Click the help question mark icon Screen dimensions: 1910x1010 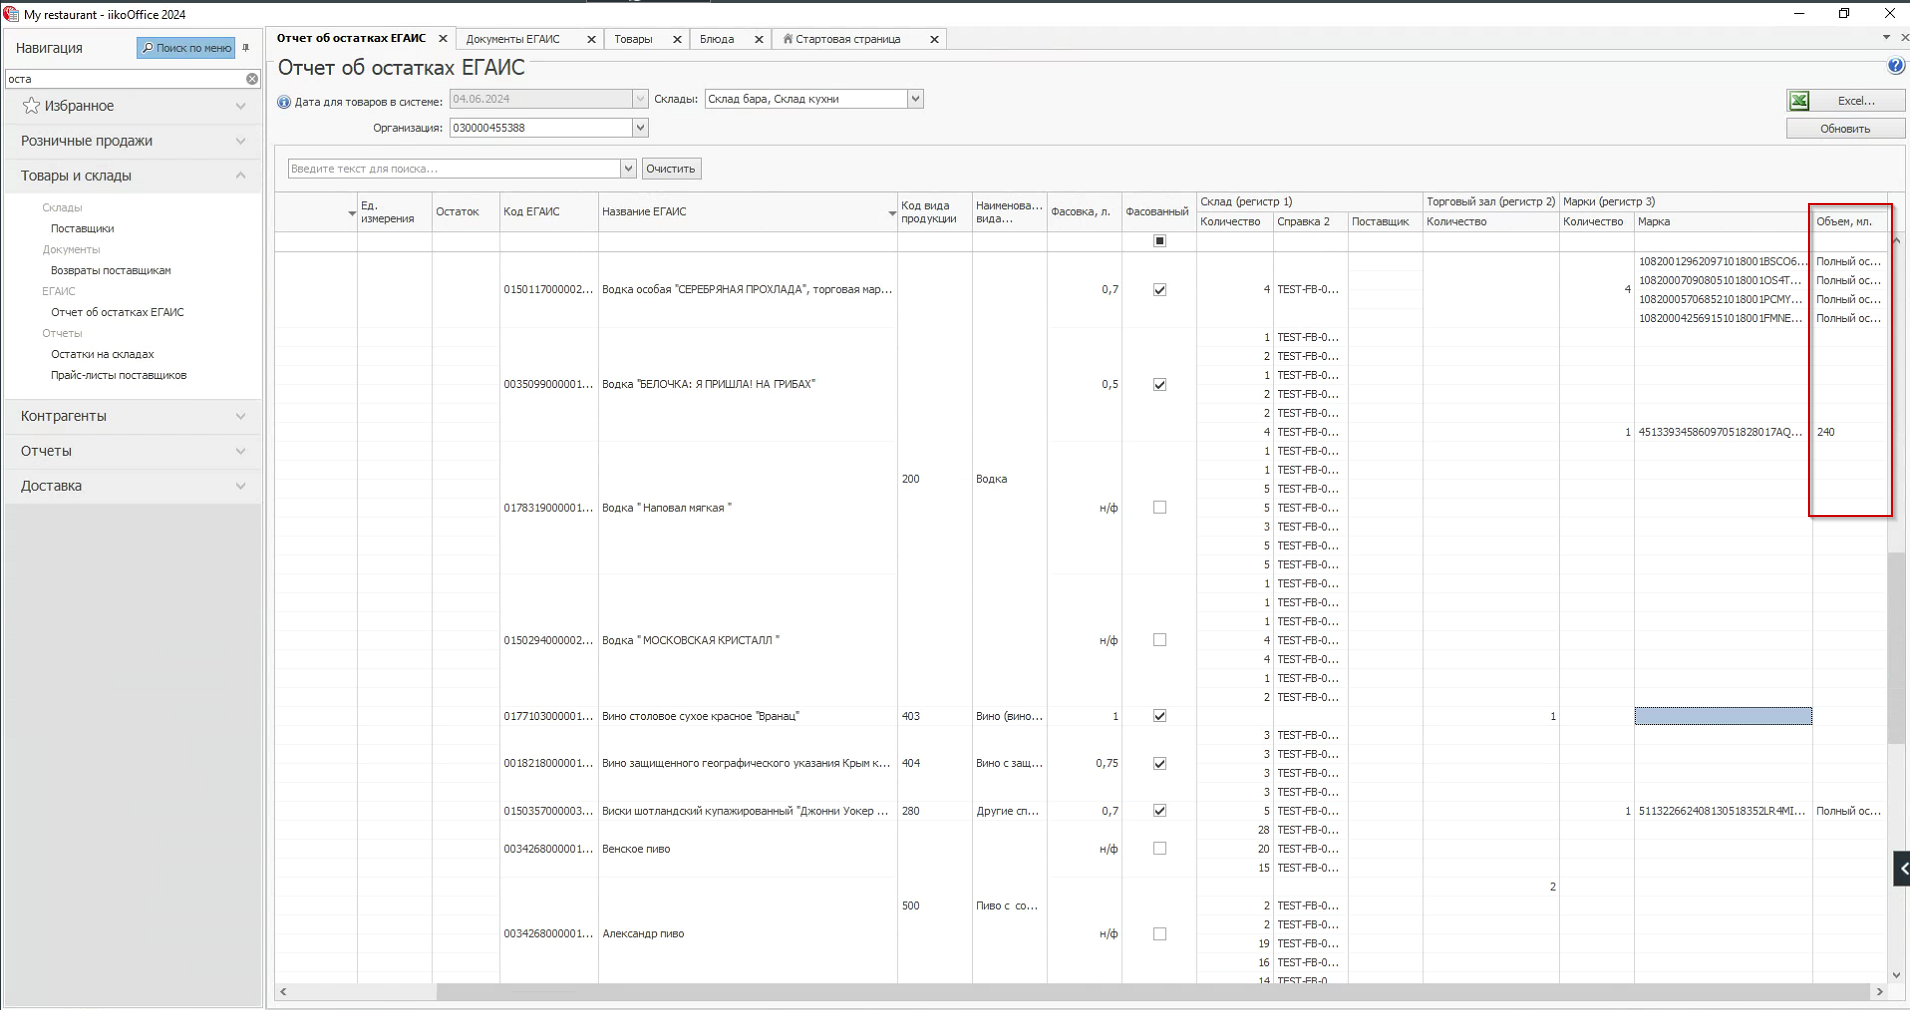[x=1895, y=66]
